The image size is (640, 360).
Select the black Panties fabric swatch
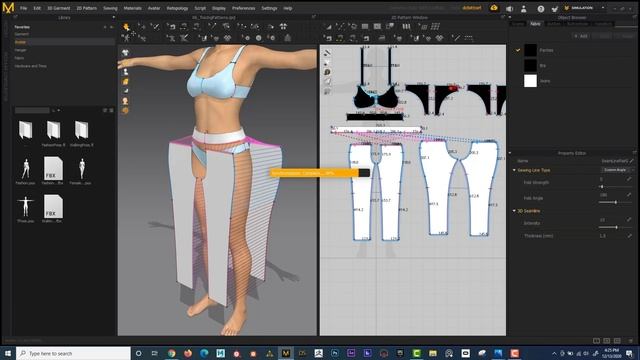tap(530, 50)
